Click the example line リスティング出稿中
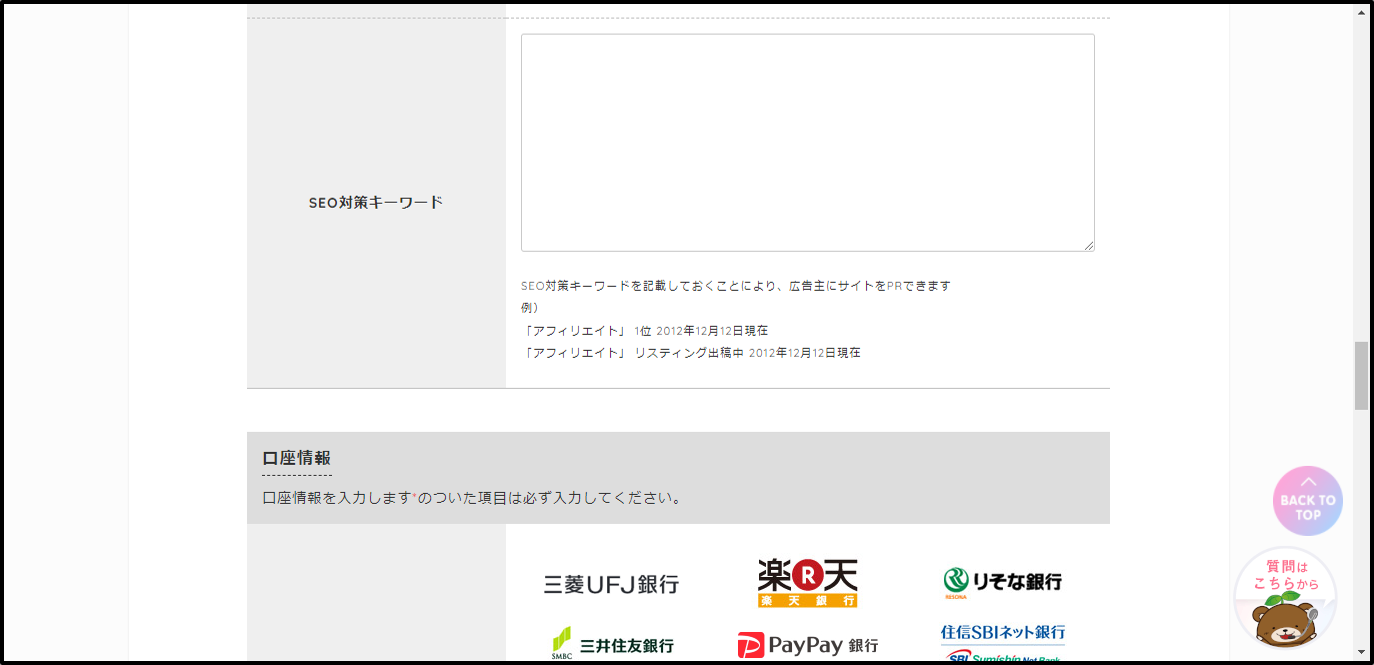Viewport: 1374px width, 665px height. point(690,353)
